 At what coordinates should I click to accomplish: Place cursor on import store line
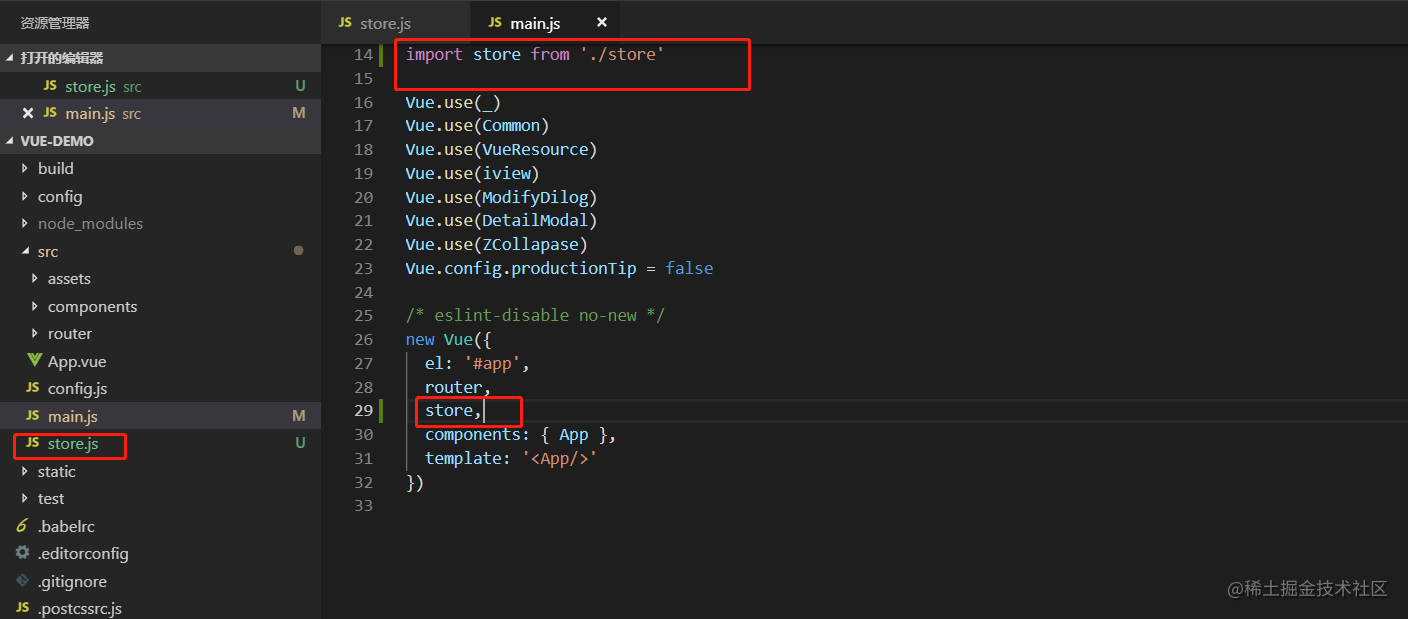click(x=535, y=54)
